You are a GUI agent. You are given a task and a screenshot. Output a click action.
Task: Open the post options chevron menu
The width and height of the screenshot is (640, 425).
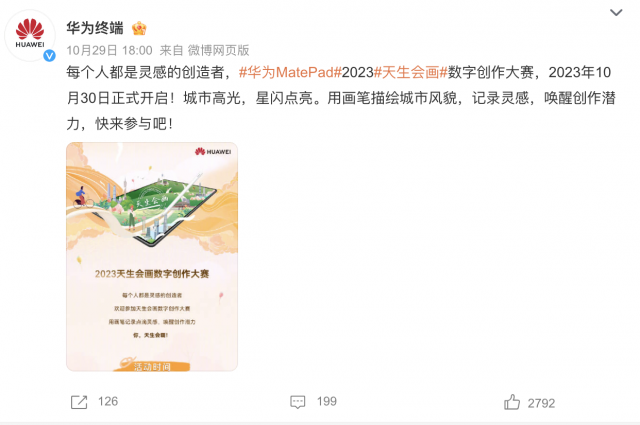click(616, 12)
